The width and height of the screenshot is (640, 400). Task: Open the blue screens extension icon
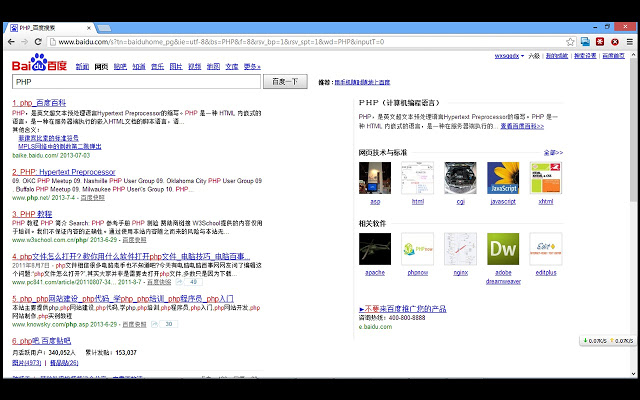click(585, 42)
